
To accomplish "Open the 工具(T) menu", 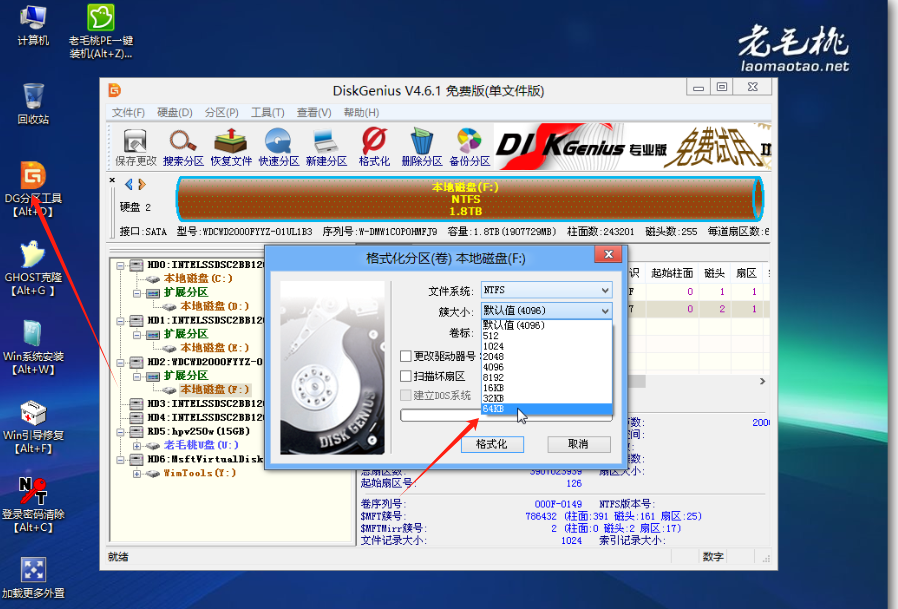I will coord(267,112).
